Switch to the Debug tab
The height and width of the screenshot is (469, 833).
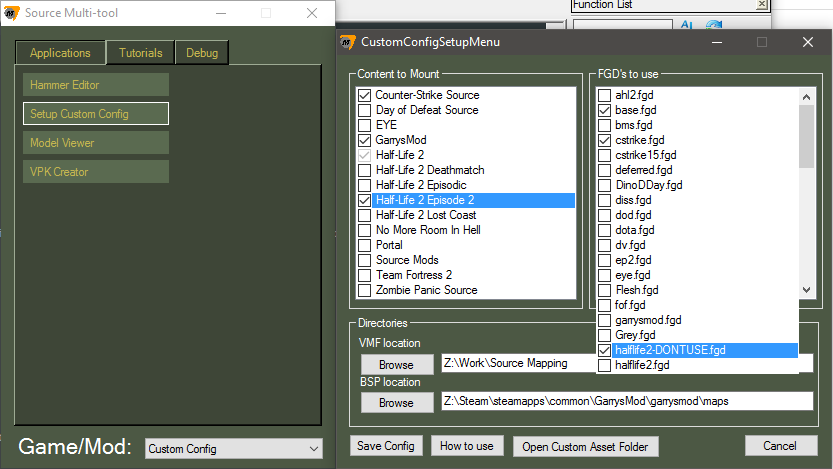[x=202, y=53]
